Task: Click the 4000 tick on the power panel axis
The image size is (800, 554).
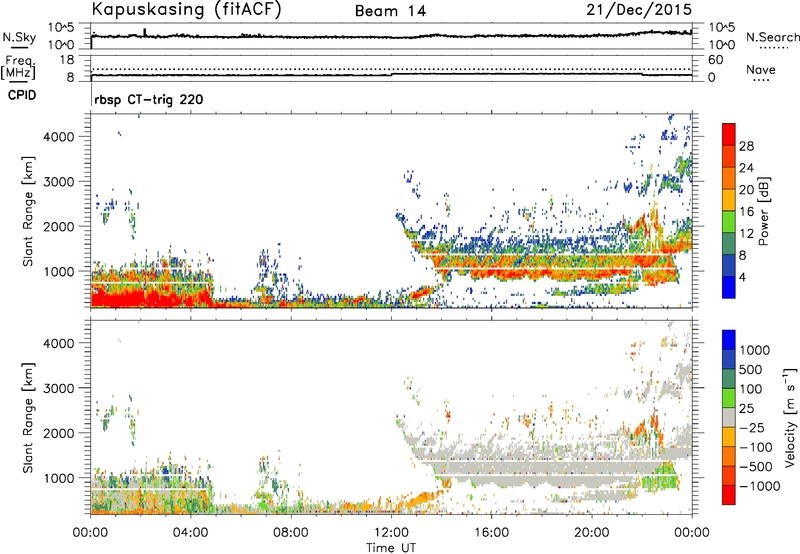Action: pyautogui.click(x=59, y=137)
